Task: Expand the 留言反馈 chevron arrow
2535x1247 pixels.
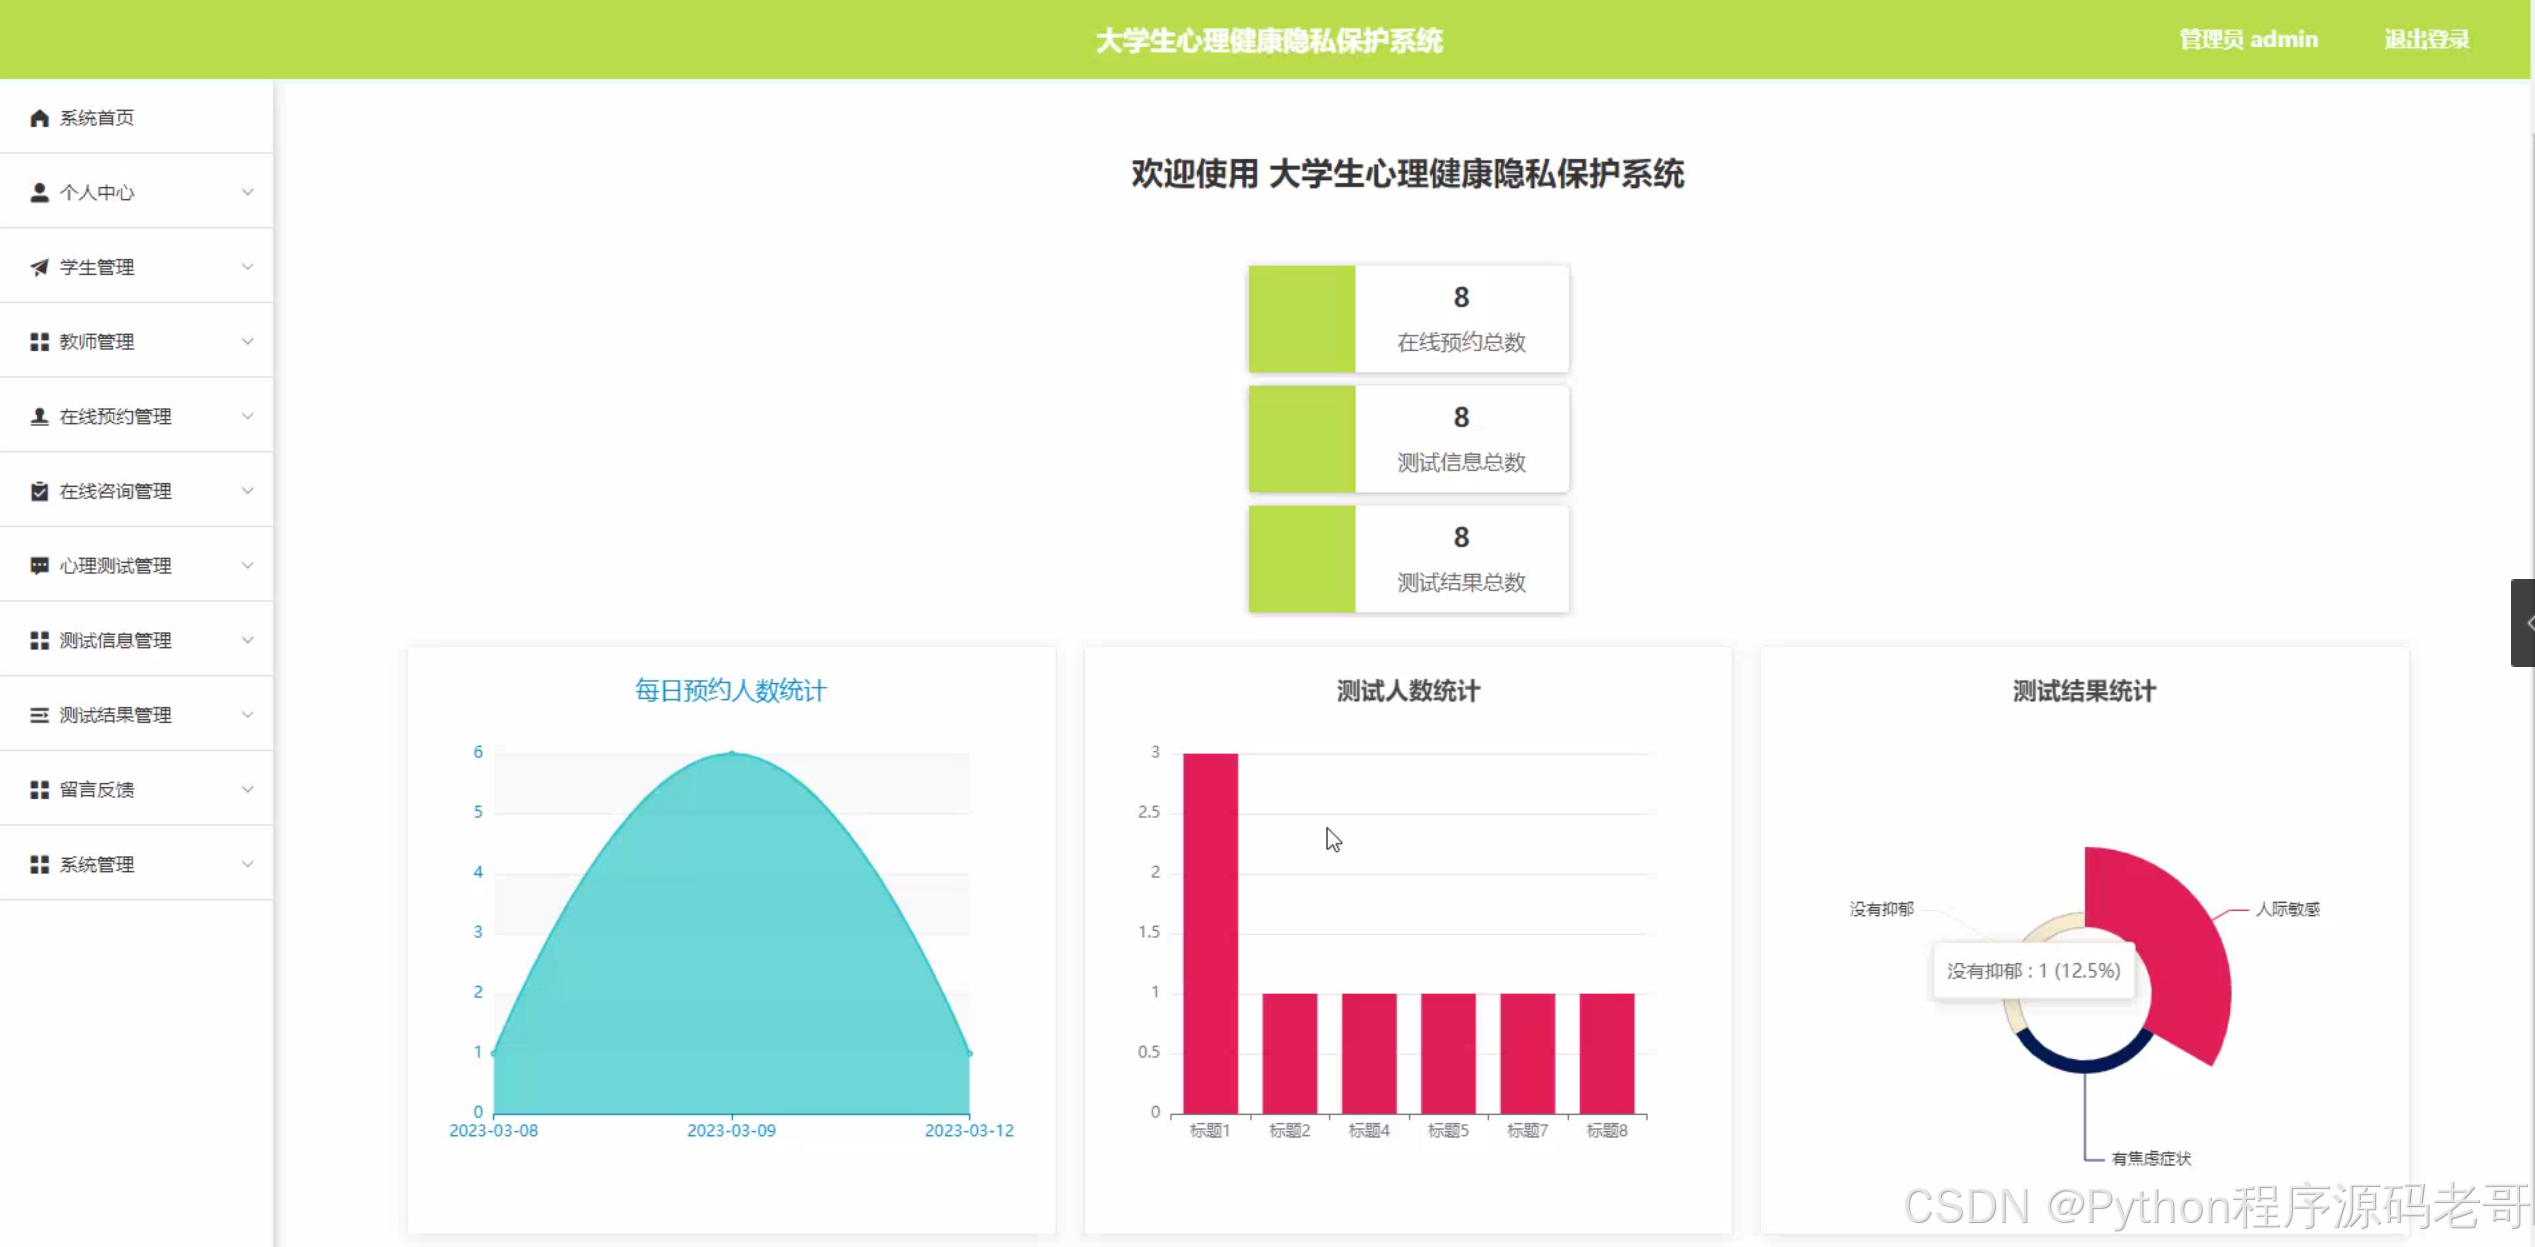Action: pyautogui.click(x=247, y=789)
